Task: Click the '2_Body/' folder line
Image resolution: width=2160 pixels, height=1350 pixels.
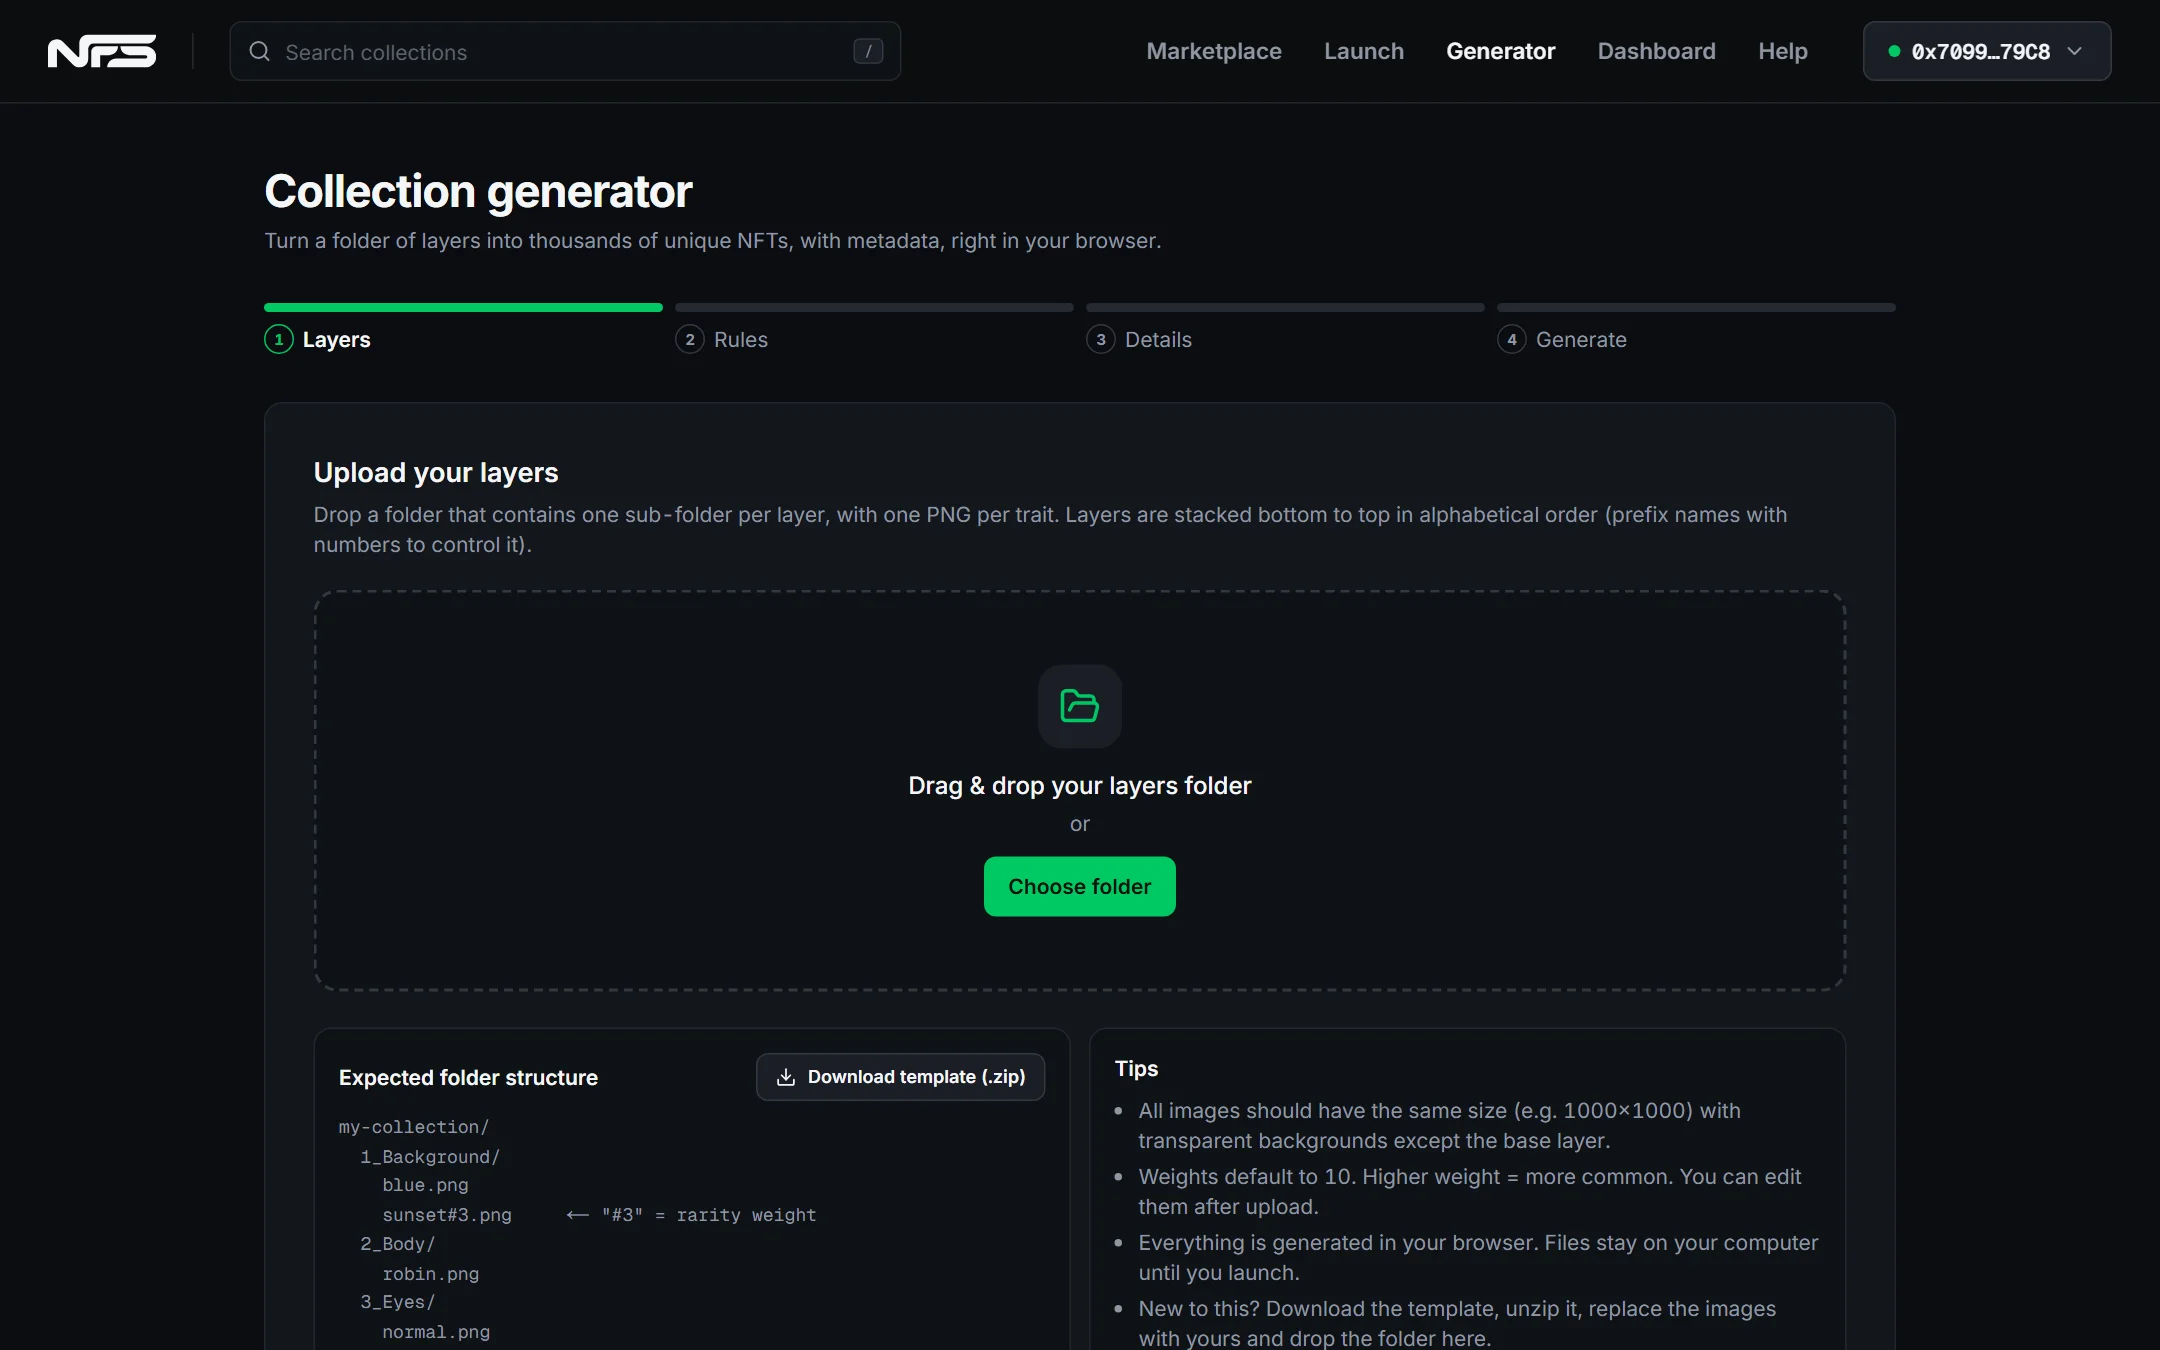Action: point(398,1244)
